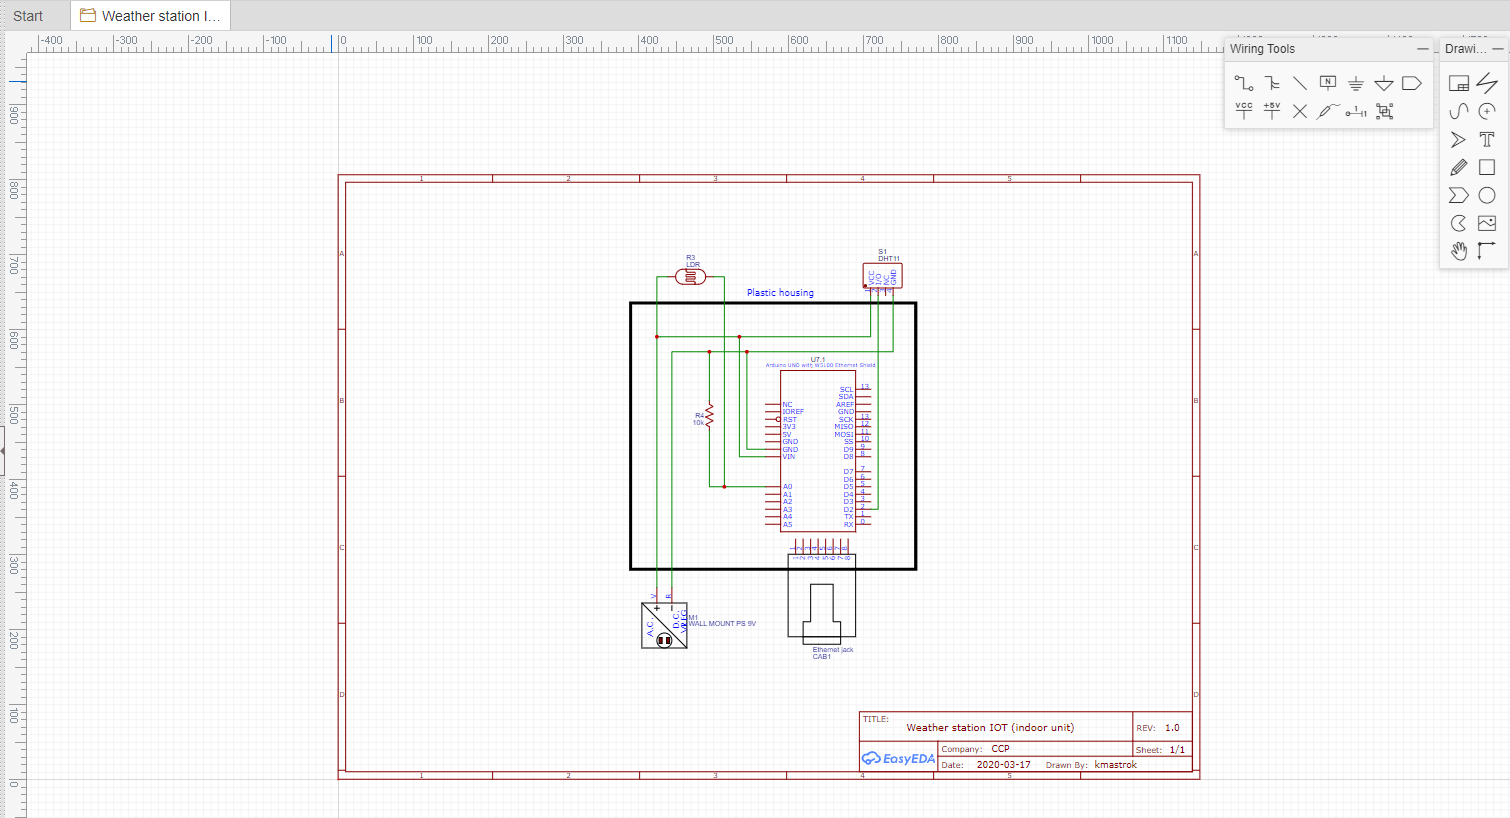Select the No Connect flag tool
This screenshot has height=818, width=1510.
click(x=1300, y=111)
